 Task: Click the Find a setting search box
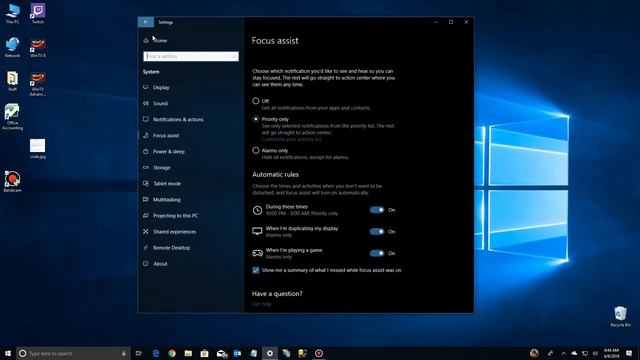[x=191, y=56]
